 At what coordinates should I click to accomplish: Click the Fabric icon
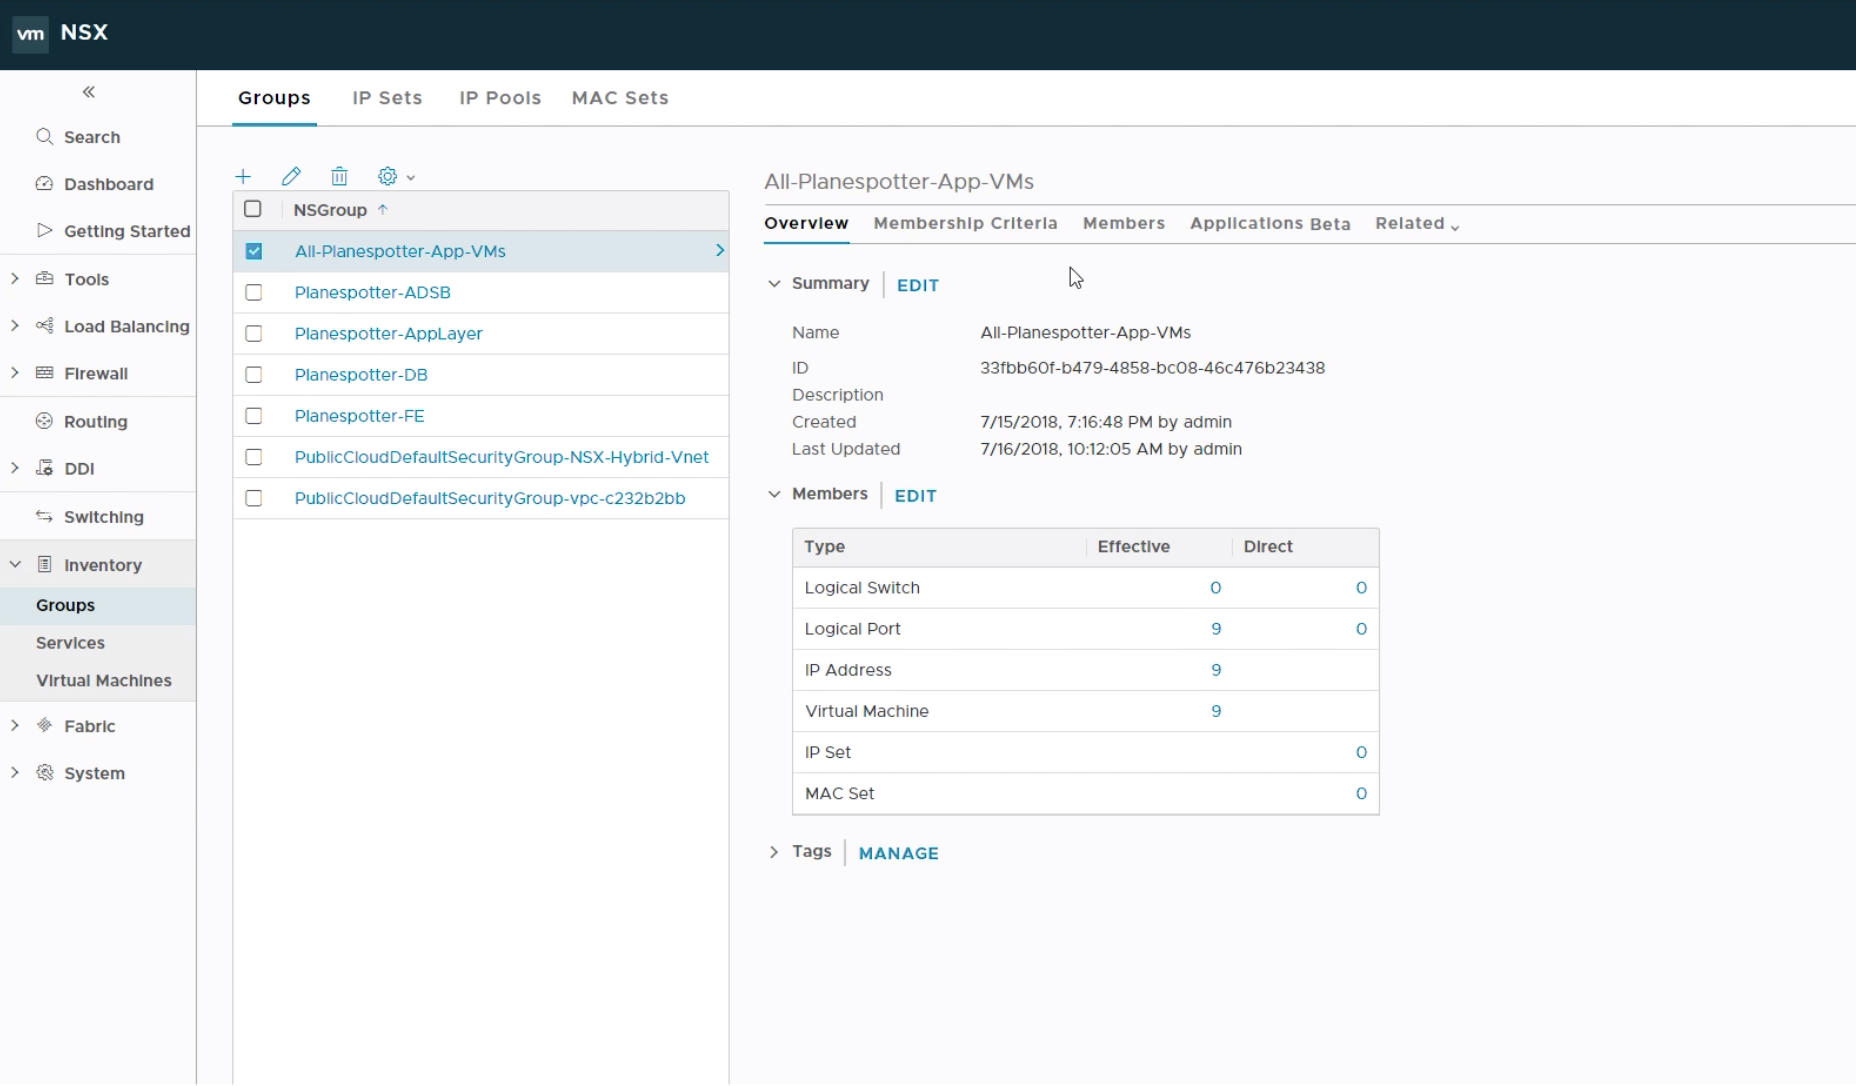tap(44, 725)
